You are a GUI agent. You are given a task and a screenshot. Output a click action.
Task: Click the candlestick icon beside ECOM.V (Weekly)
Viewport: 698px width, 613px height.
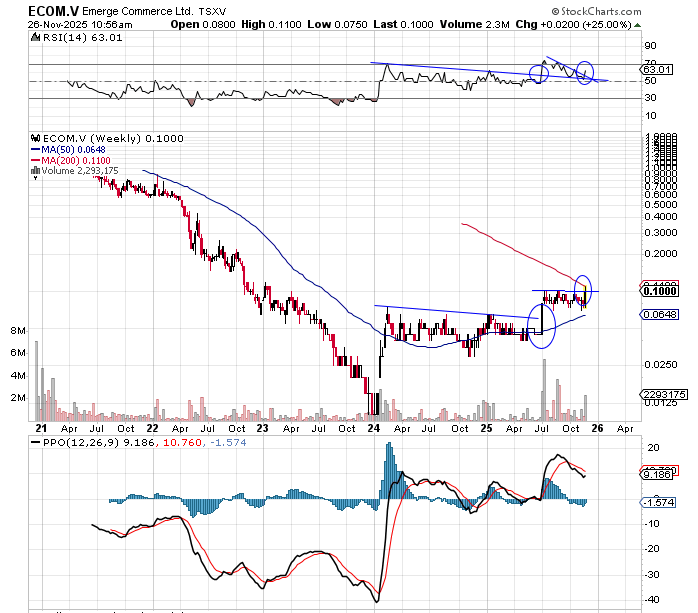pos(36,138)
